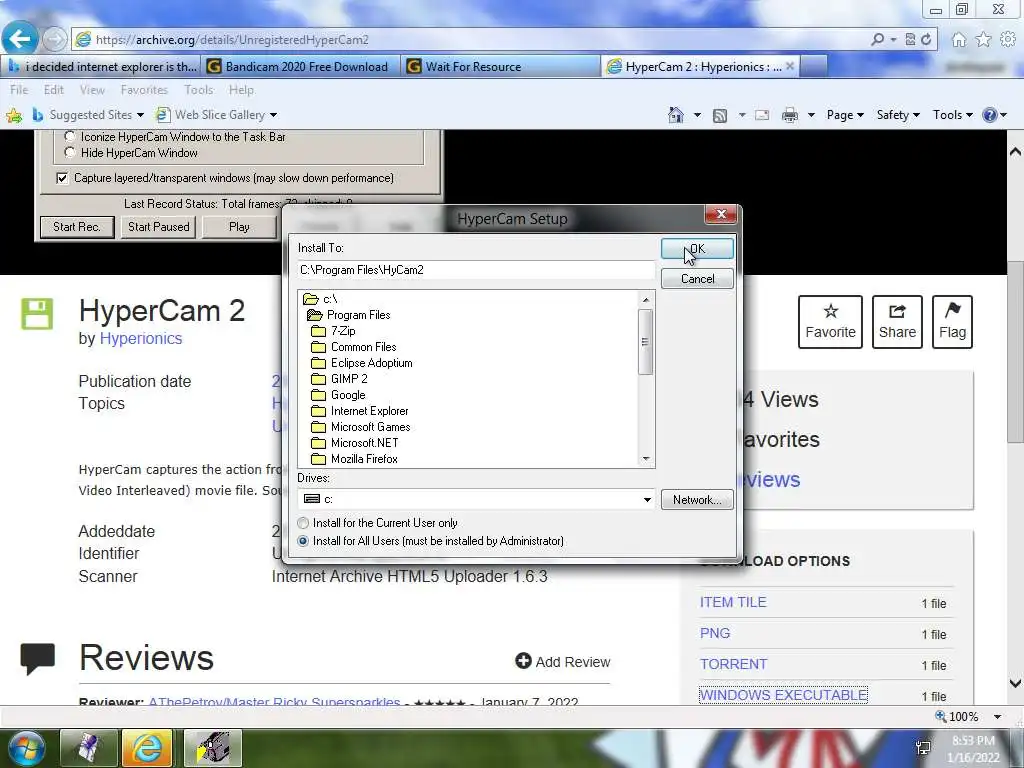Toggle Capture layered/transparent windows checkbox
Screen dimensions: 1024x768
click(62, 178)
